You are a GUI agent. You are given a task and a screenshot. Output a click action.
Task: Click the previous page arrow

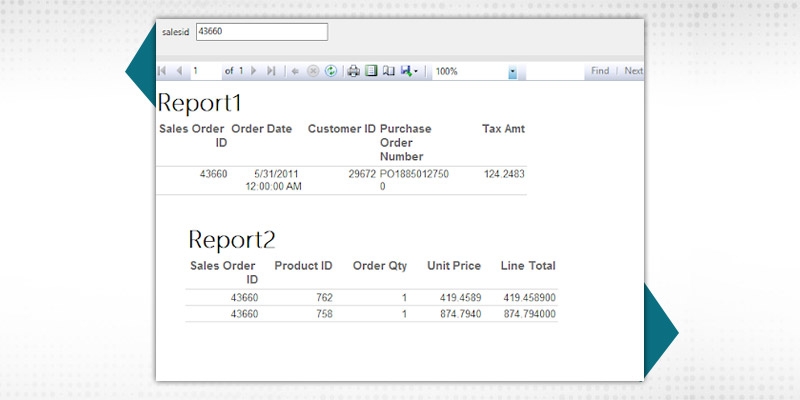tap(179, 71)
